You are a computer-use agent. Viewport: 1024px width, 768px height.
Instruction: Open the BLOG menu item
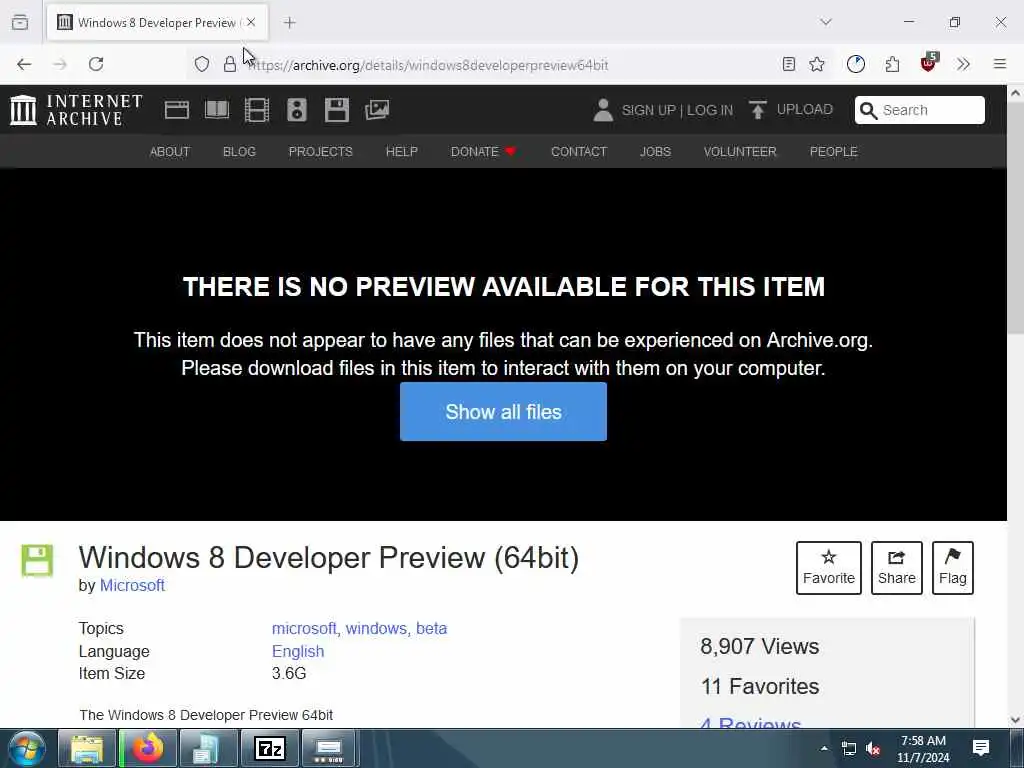point(239,152)
